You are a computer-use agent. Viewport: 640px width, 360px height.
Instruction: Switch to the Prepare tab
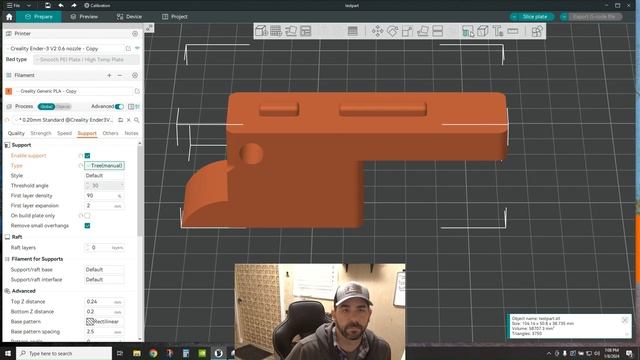(39, 17)
